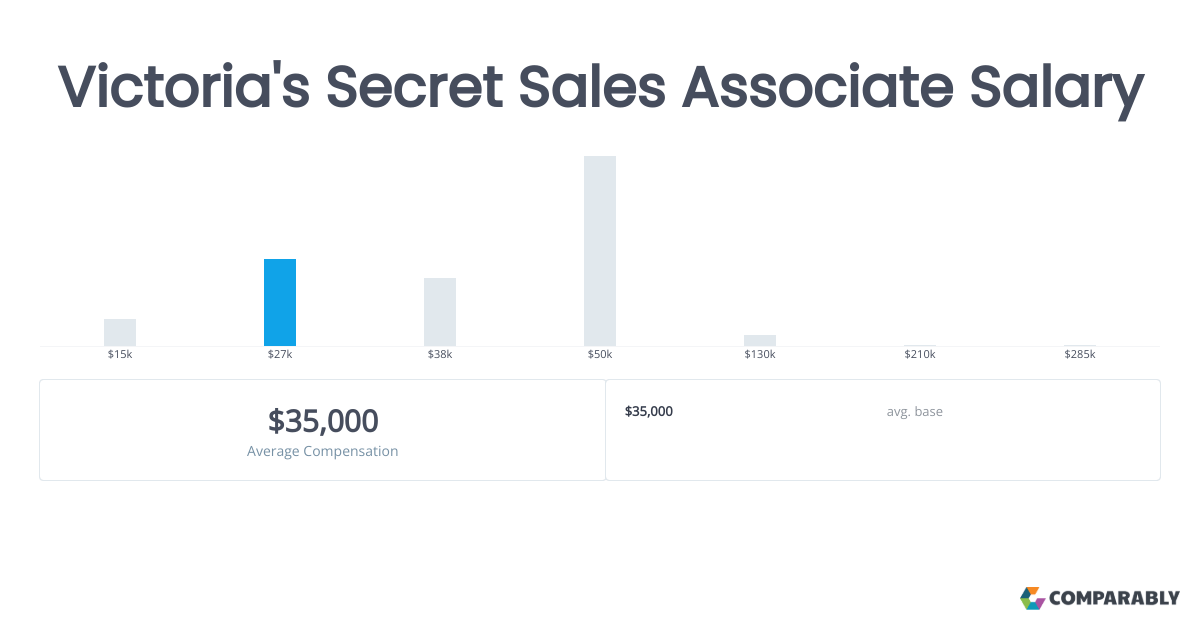Click the Comparably logo icon
This screenshot has height=630, width=1200.
tap(1032, 598)
